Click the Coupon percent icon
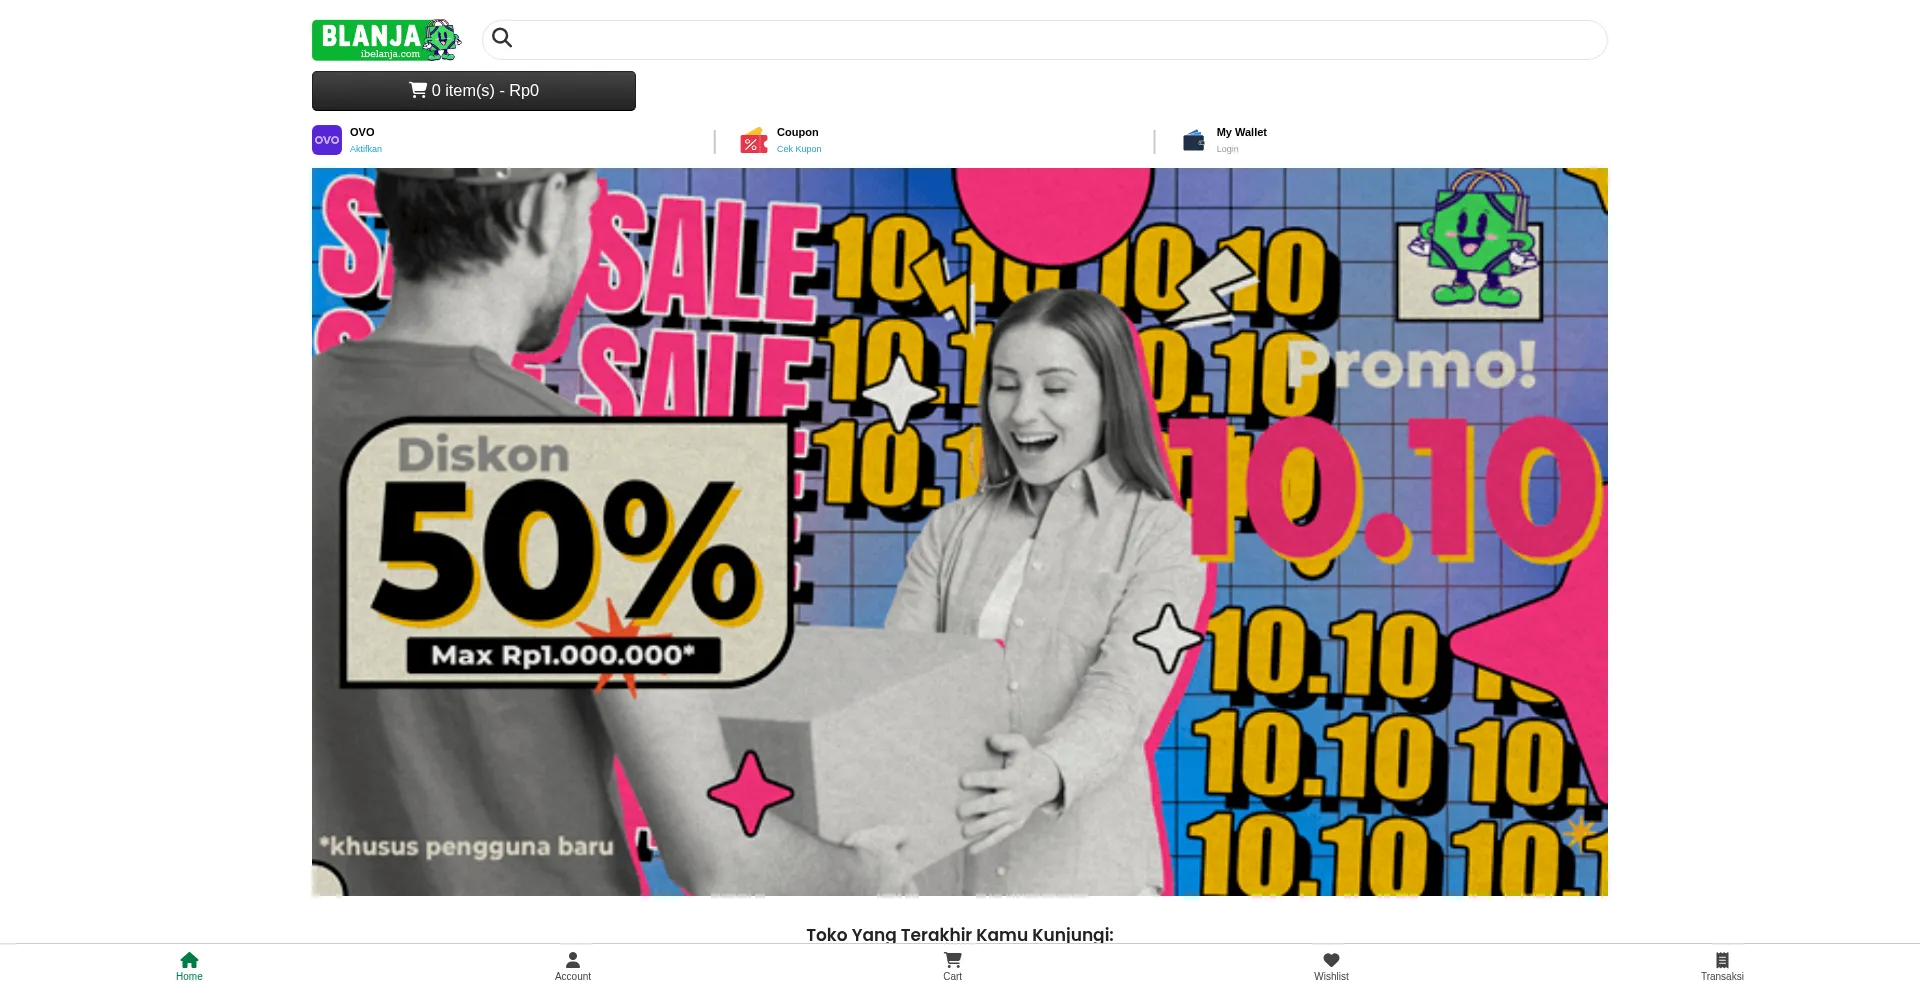 (x=753, y=141)
